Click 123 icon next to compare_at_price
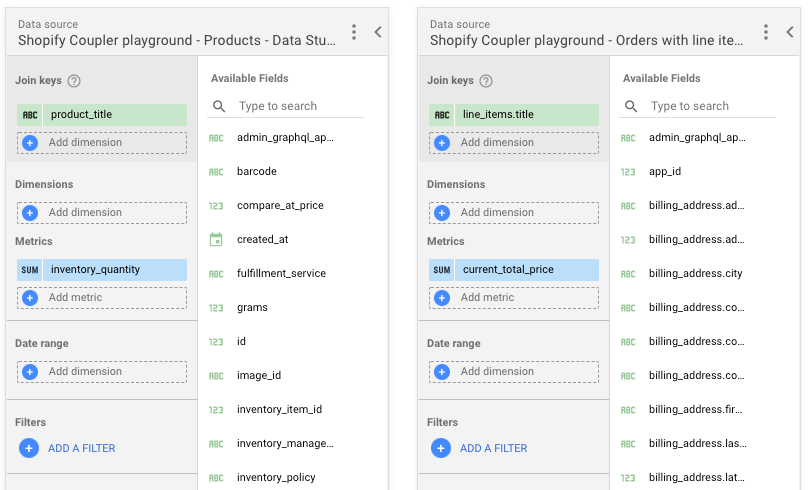Screen dimensions: 811x490 tap(216, 206)
